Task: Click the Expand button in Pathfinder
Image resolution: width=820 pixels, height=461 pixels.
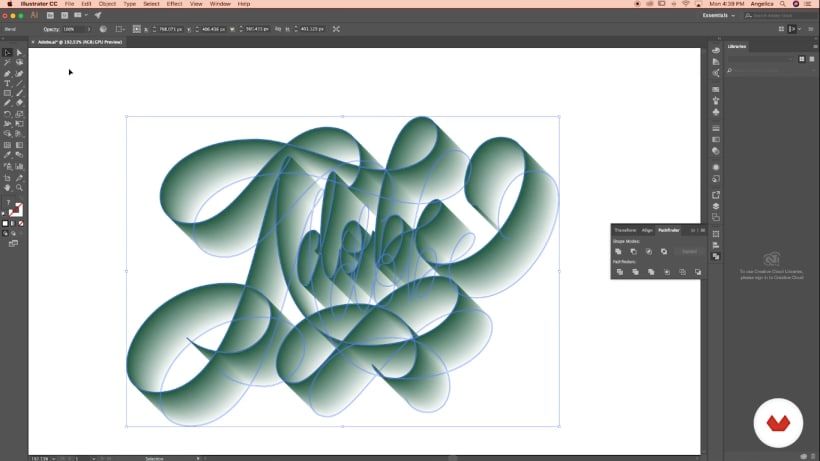Action: [x=689, y=251]
